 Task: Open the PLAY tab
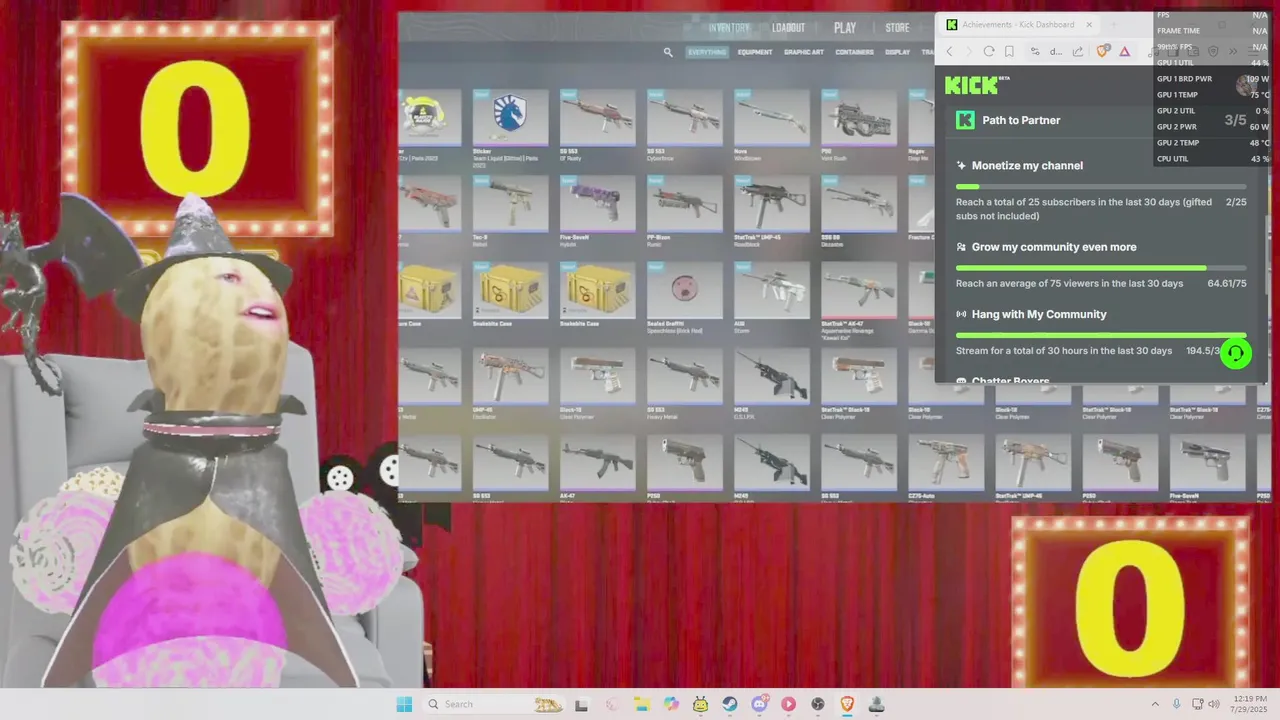[845, 28]
